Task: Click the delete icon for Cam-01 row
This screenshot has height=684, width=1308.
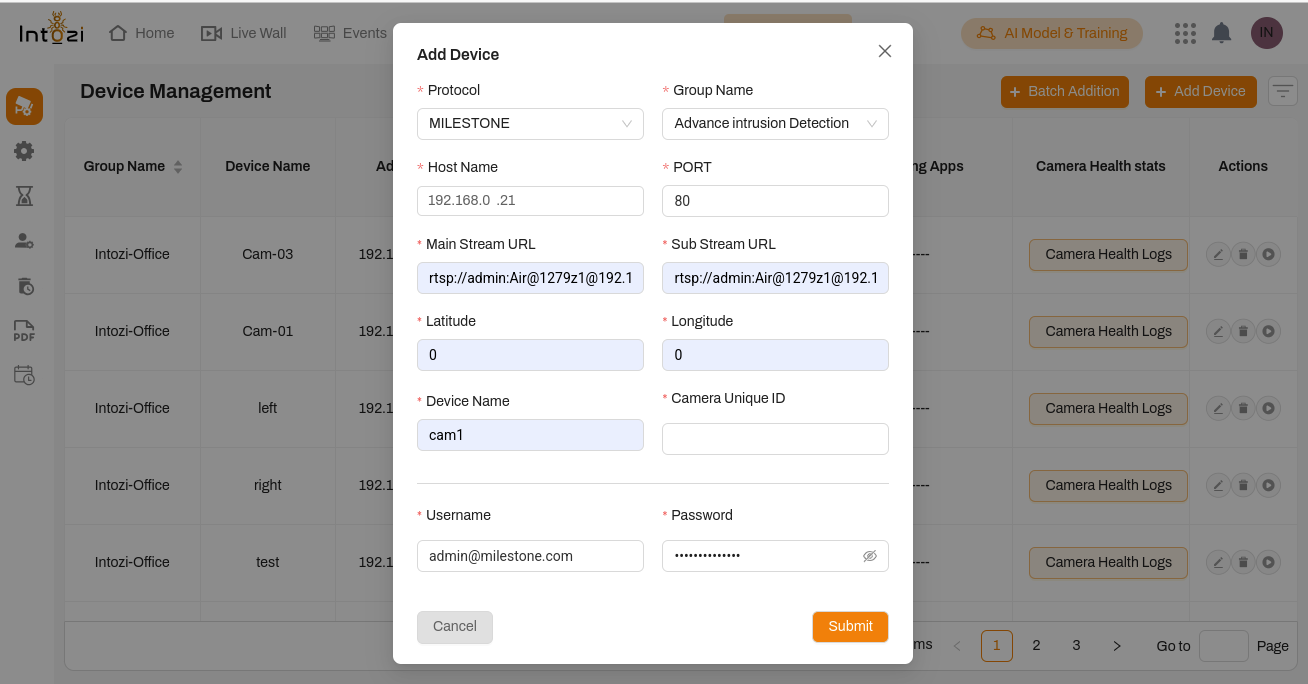Action: [x=1243, y=331]
